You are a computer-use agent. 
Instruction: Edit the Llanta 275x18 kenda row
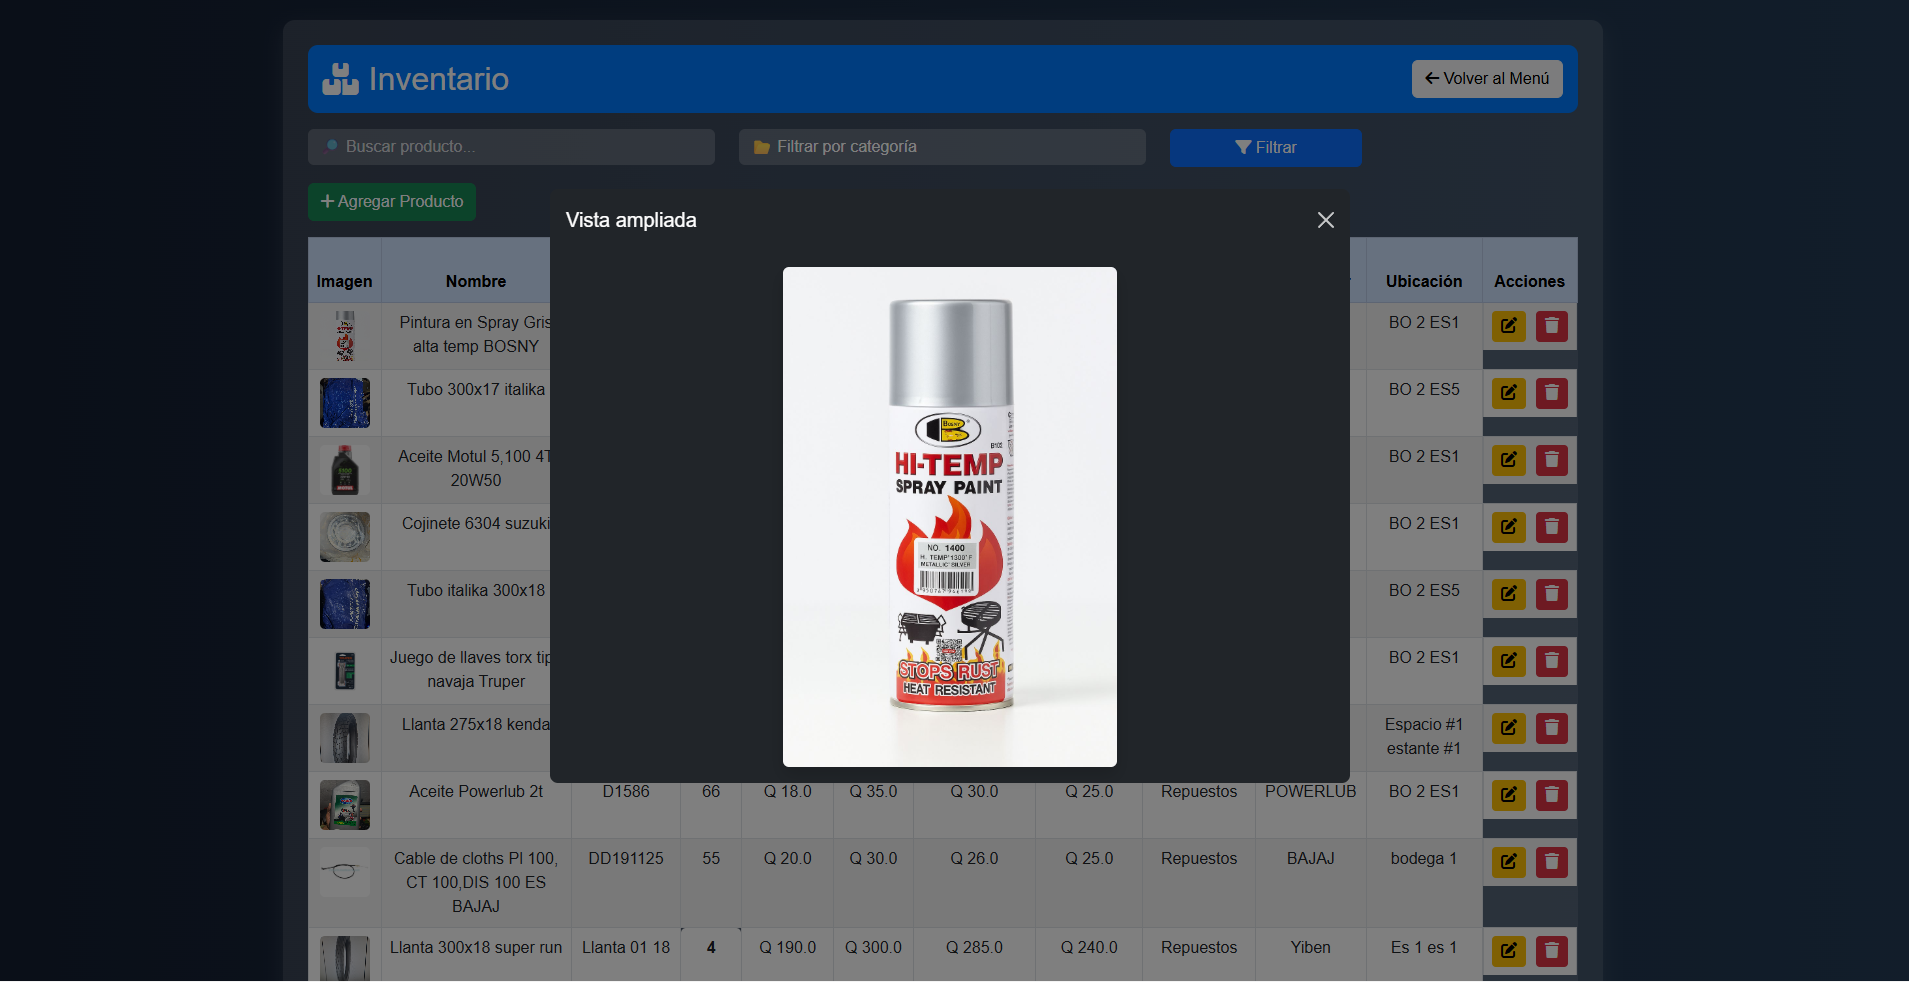tap(1509, 728)
